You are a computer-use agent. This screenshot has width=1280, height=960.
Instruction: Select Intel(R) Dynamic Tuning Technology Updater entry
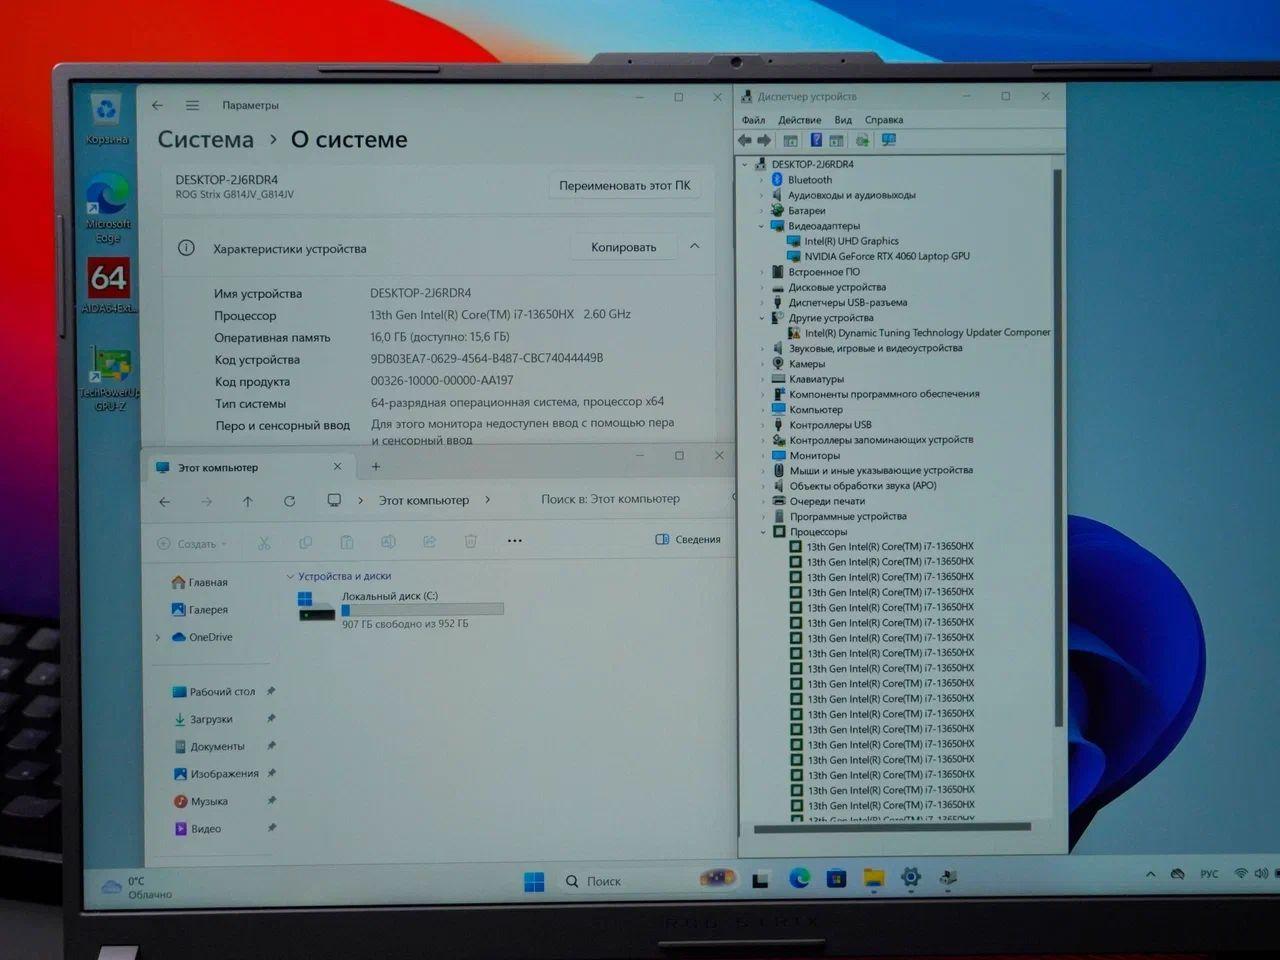[x=919, y=333]
